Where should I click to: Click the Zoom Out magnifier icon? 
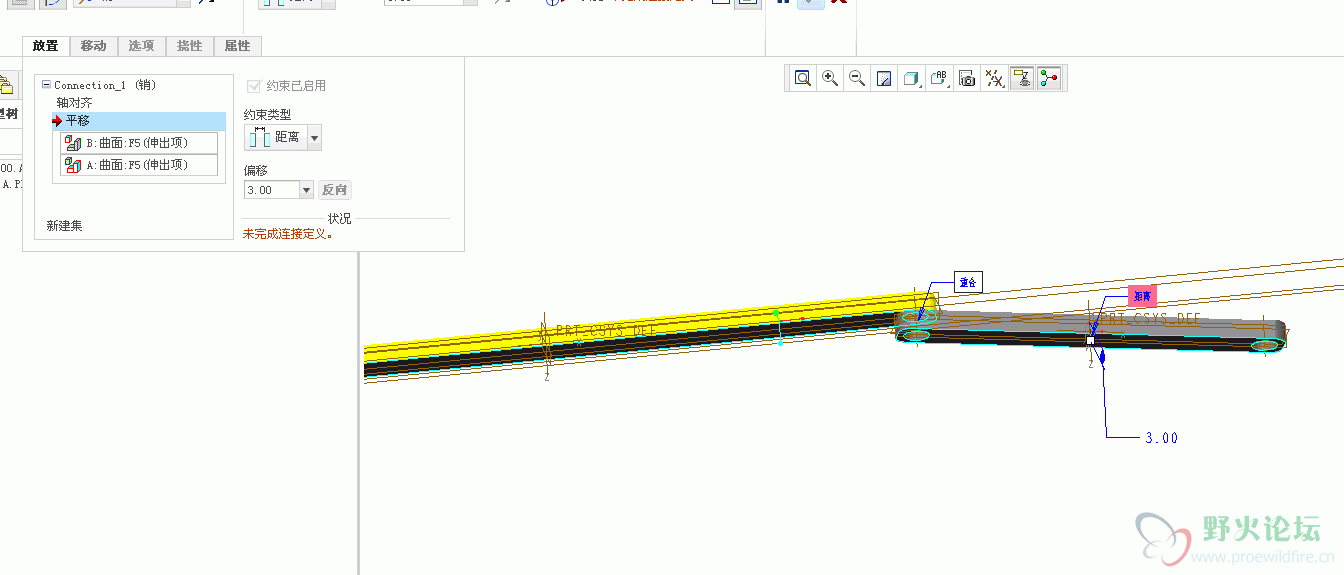856,78
